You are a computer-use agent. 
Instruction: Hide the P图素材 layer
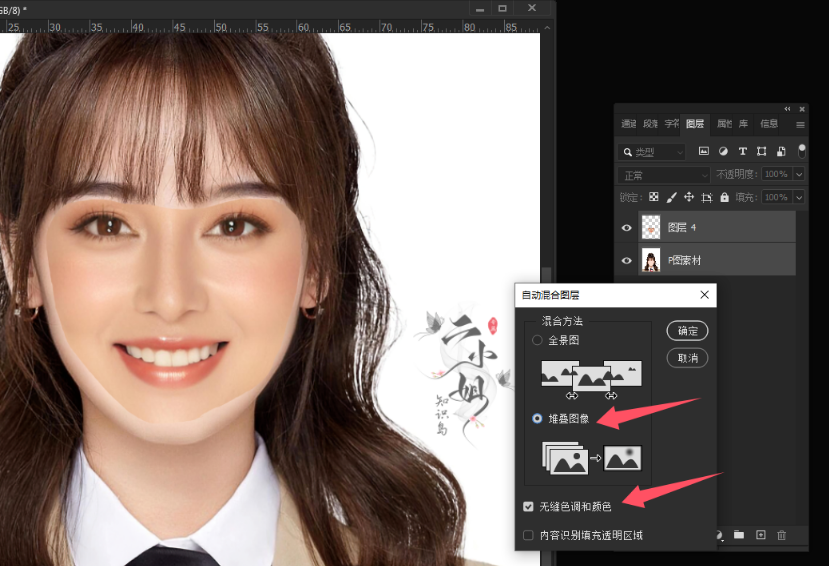627,261
